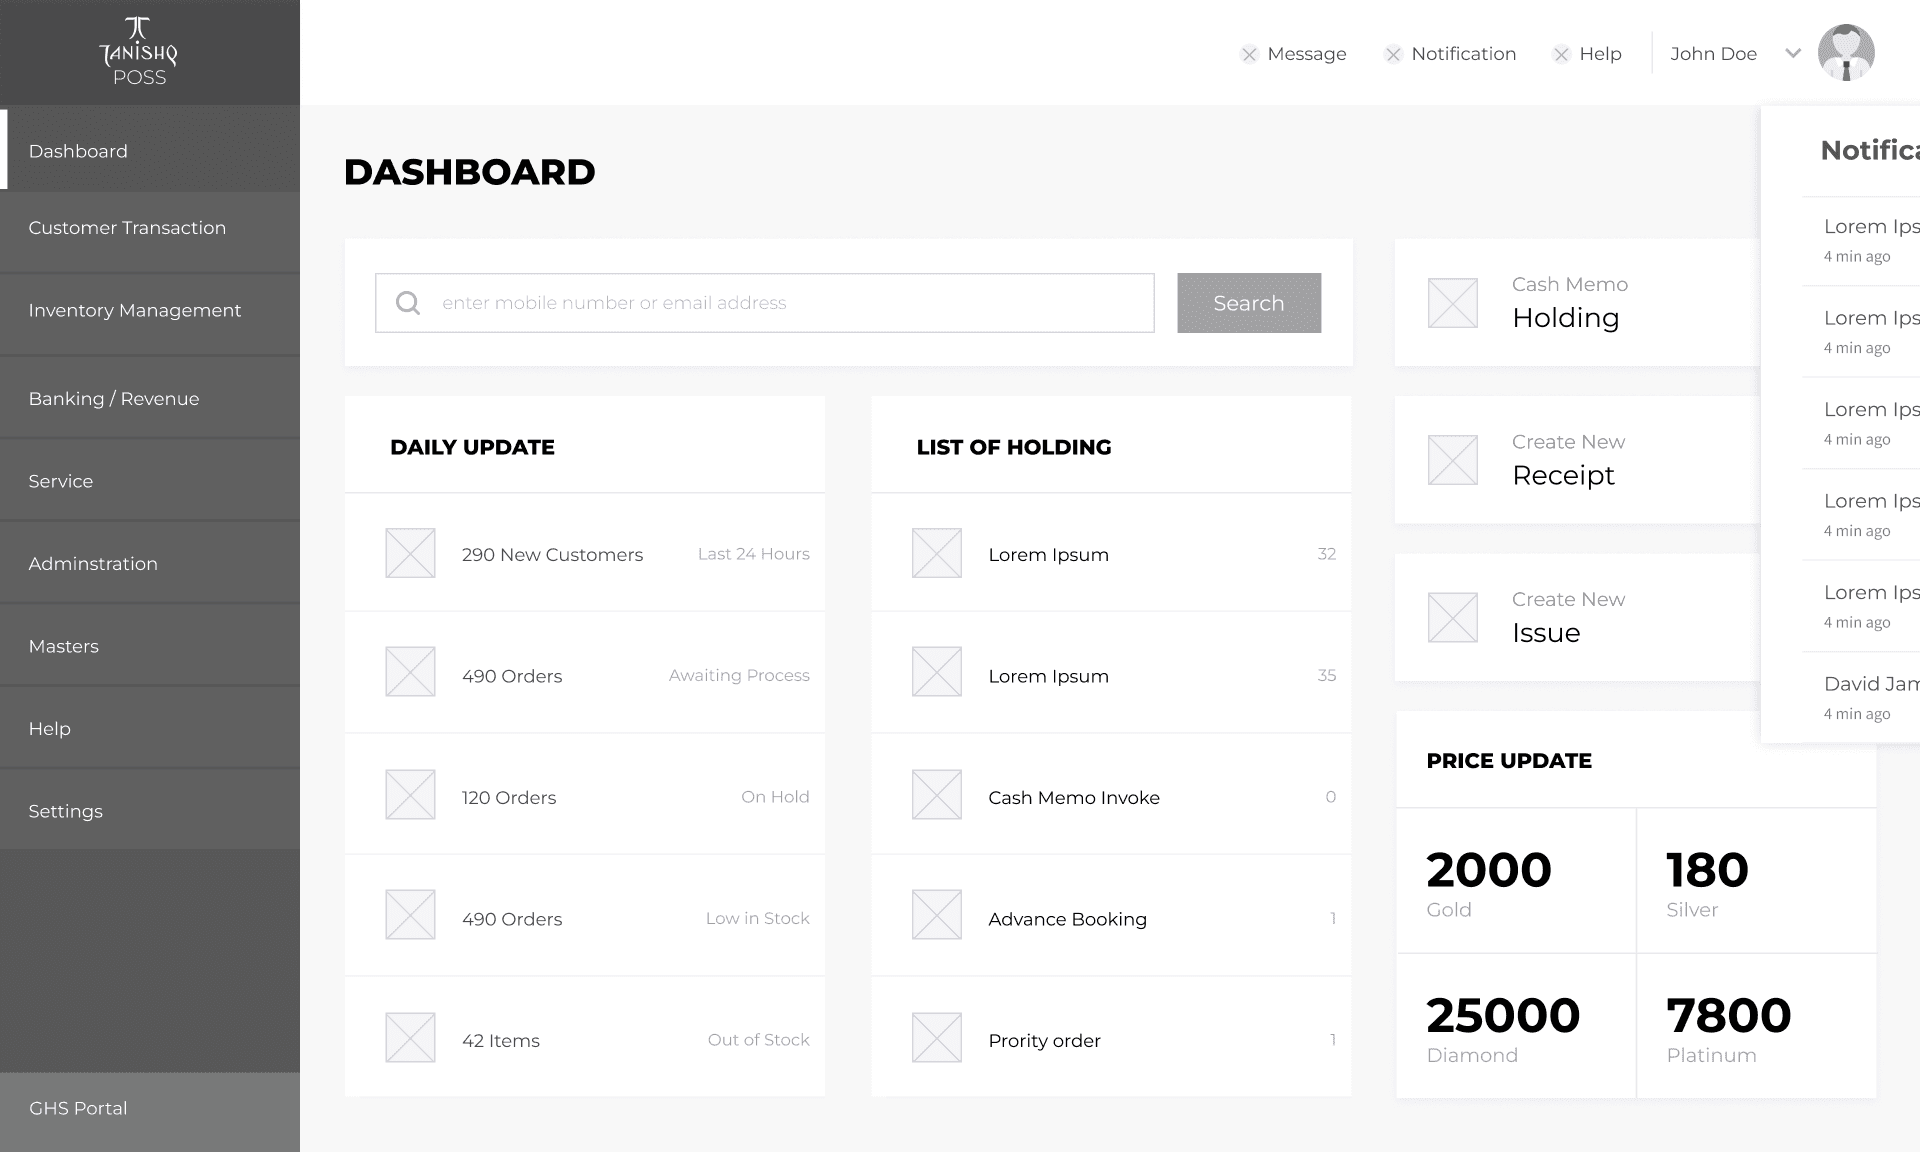Click the 2000 Gold price tile

[x=1516, y=880]
